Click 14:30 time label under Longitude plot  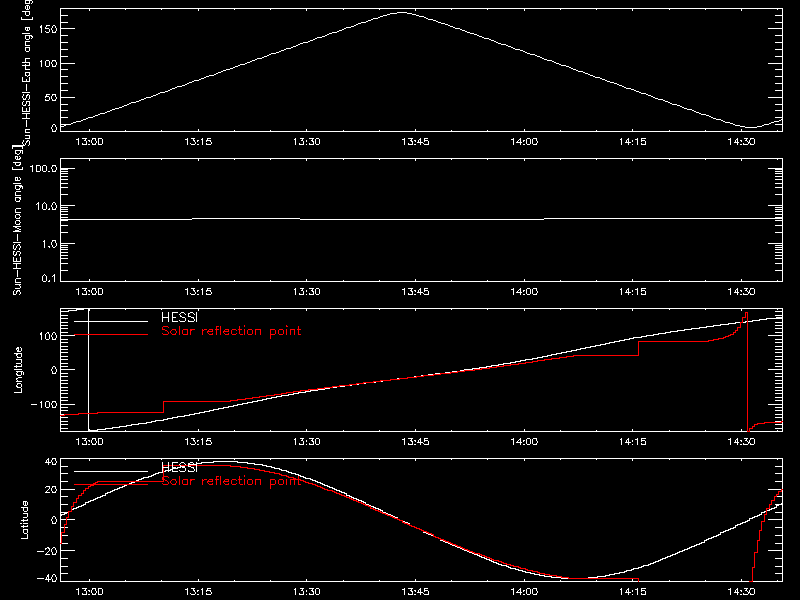741,442
